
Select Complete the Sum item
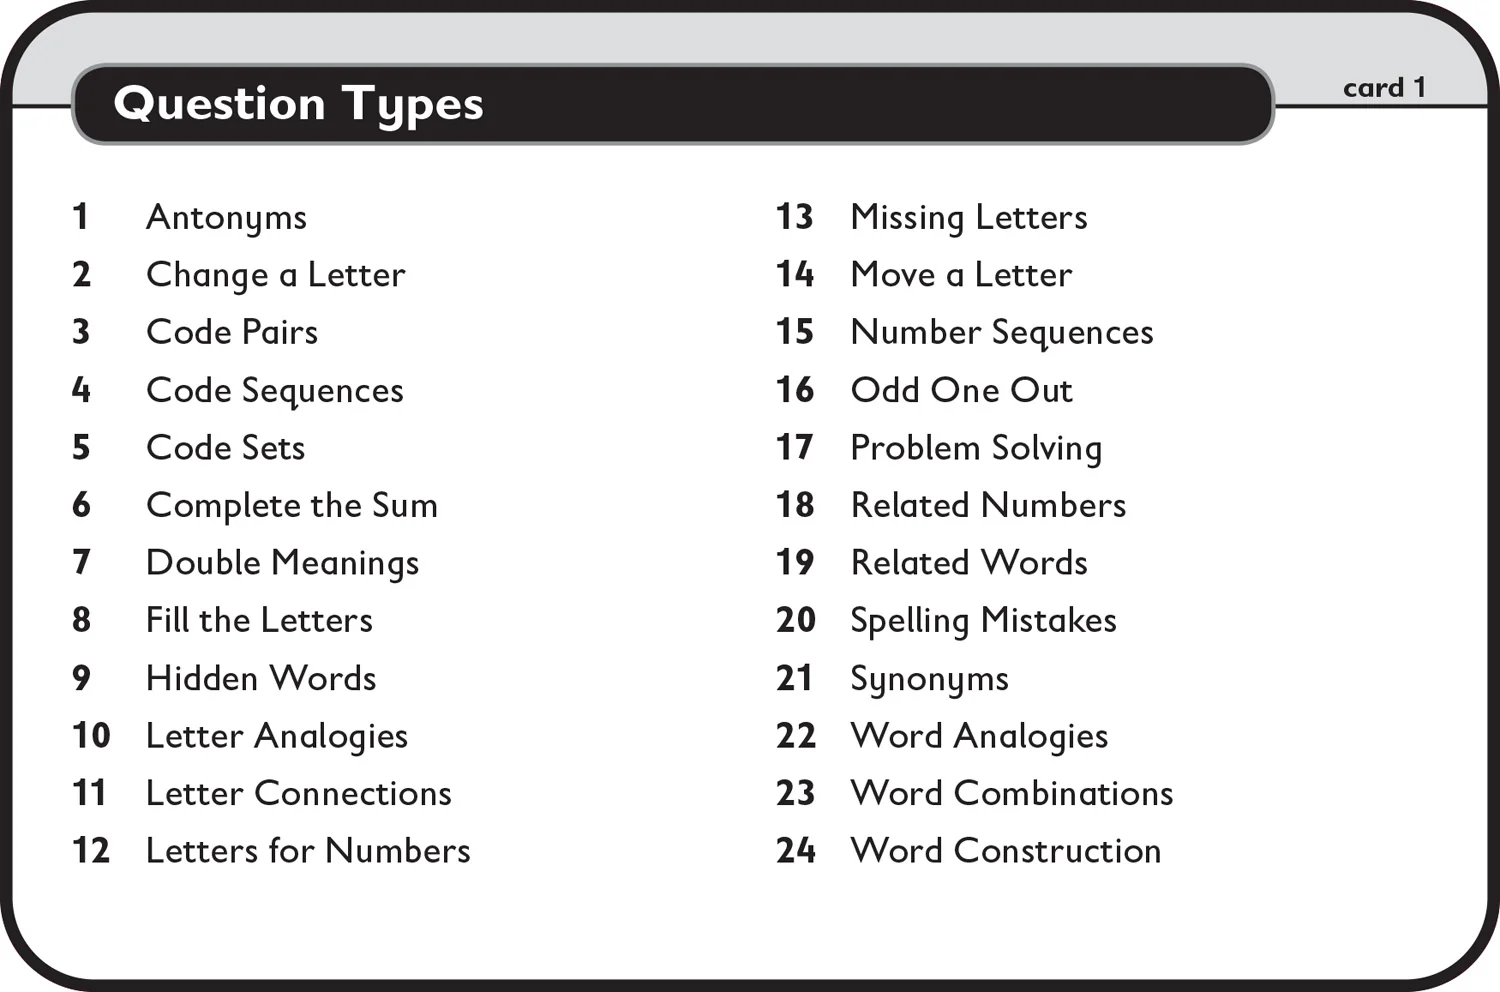point(292,506)
